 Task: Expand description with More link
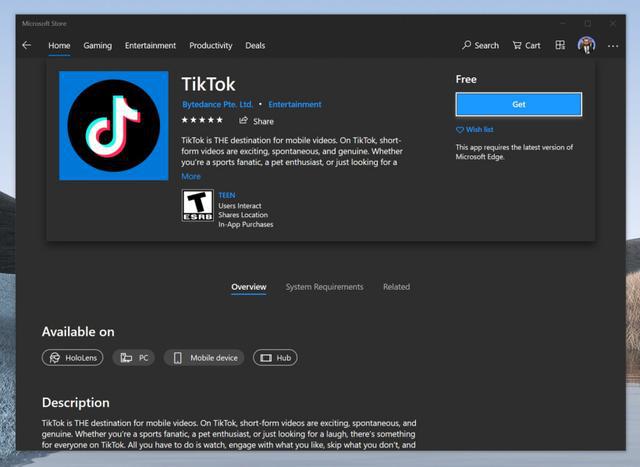coord(191,176)
